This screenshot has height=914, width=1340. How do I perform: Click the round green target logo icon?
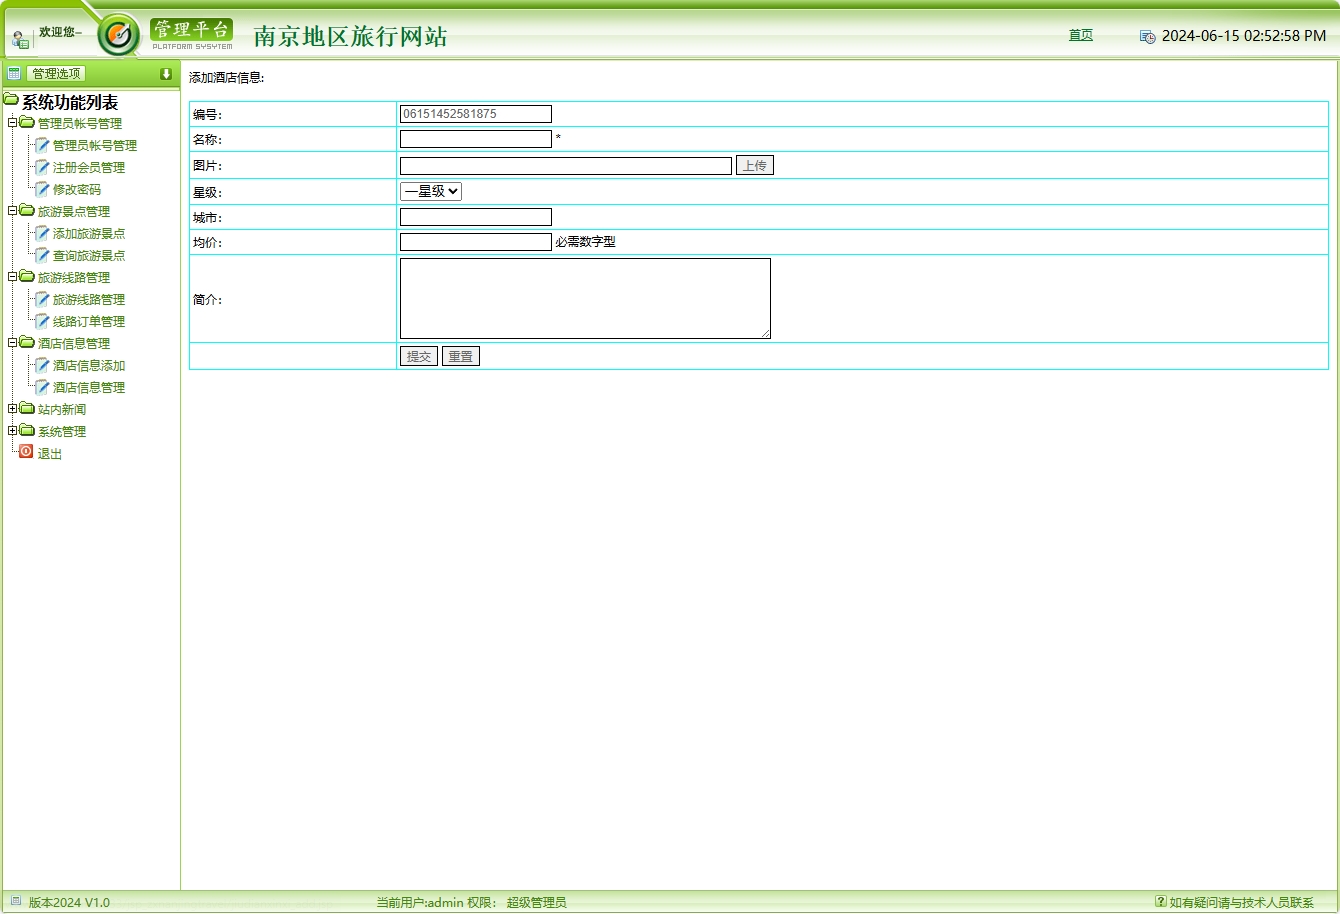(119, 36)
